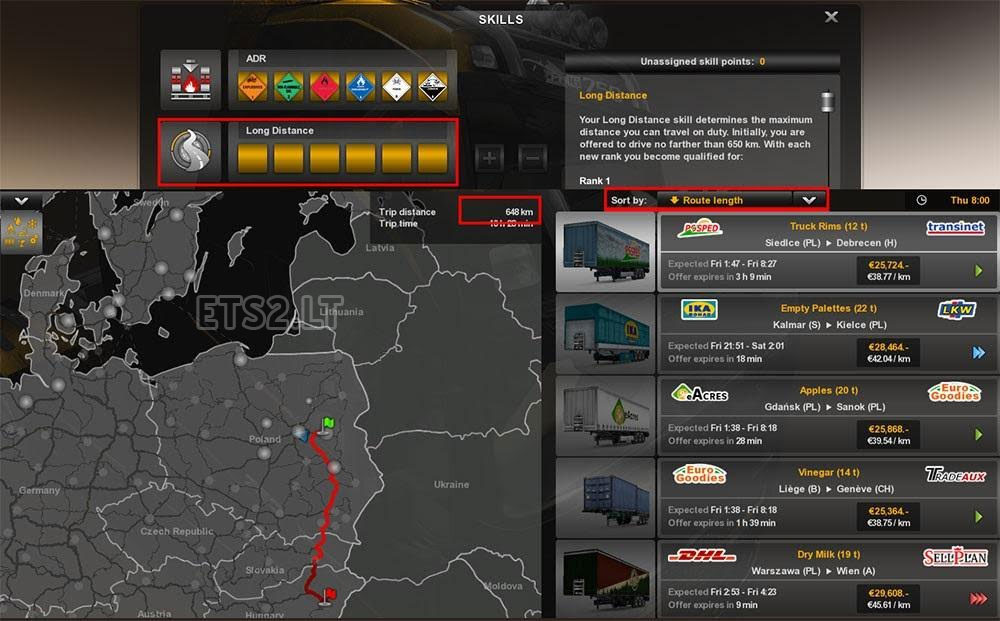1000x621 pixels.
Task: Grab the skill description scrollbar handle
Action: [x=827, y=101]
